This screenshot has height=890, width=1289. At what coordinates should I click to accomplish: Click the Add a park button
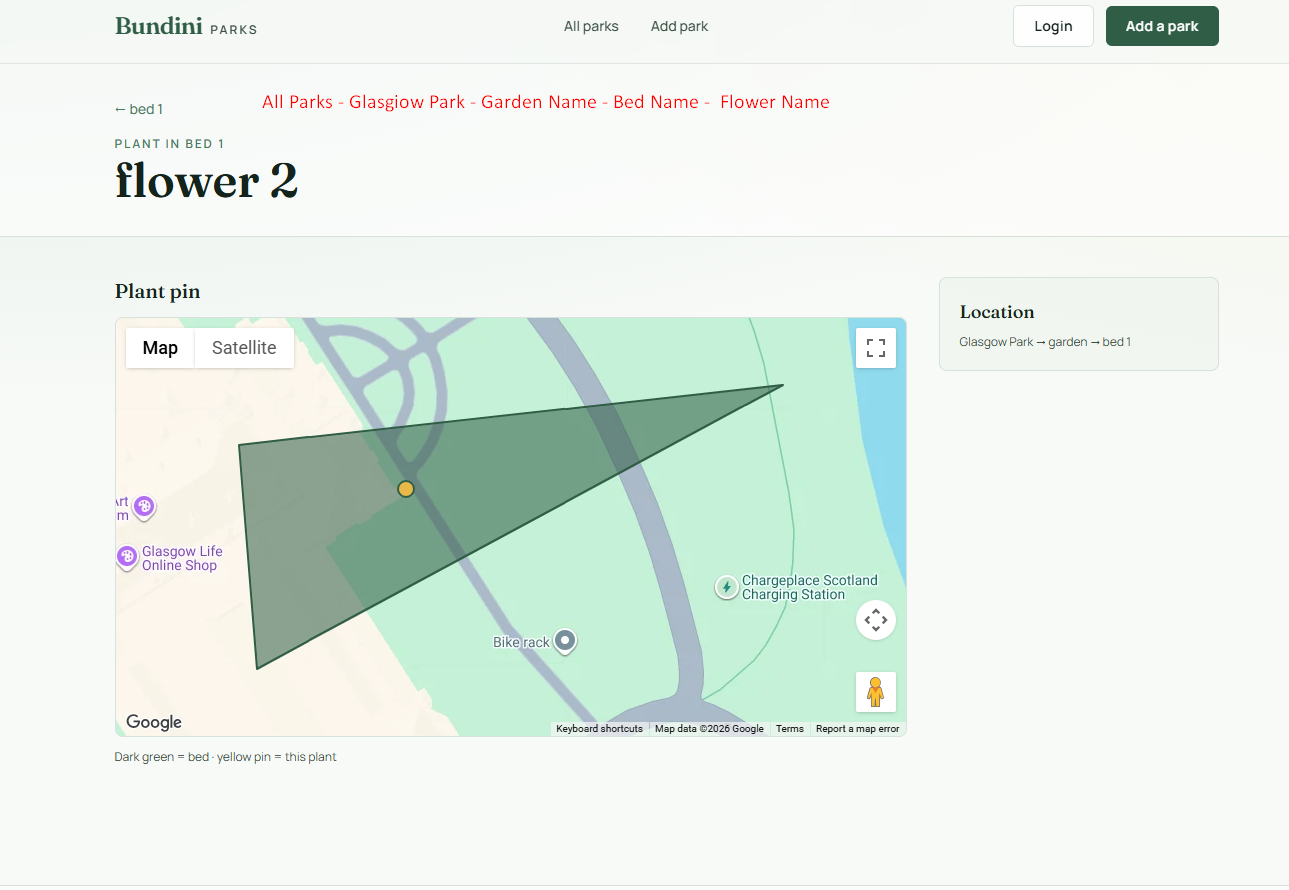coord(1162,26)
